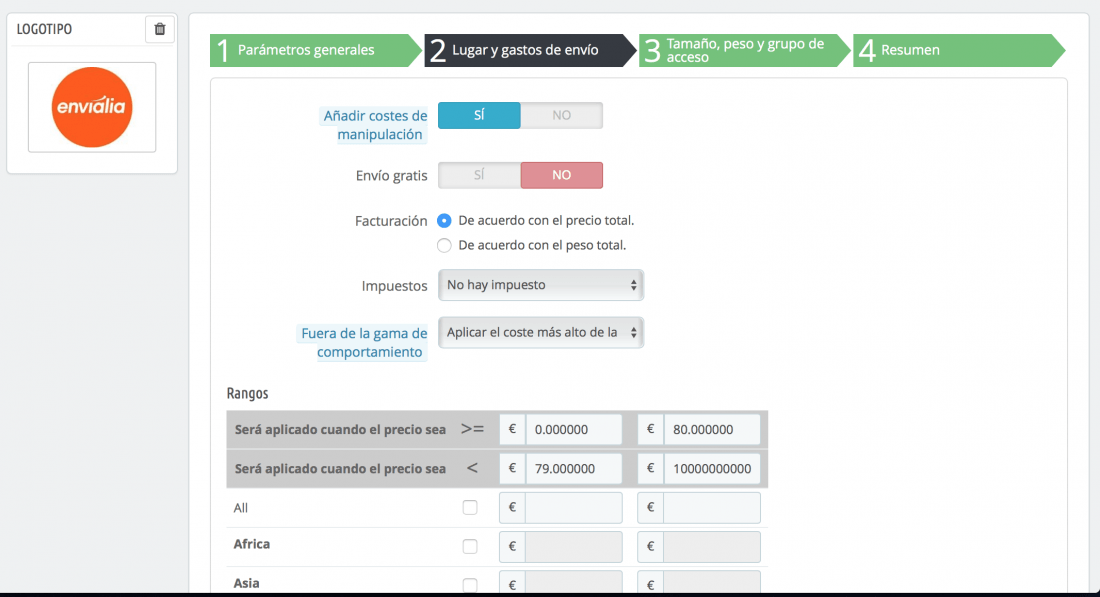Screen dimensions: 1100x597
Task: Click the Añadir costes de manipulación label
Action: [375, 125]
